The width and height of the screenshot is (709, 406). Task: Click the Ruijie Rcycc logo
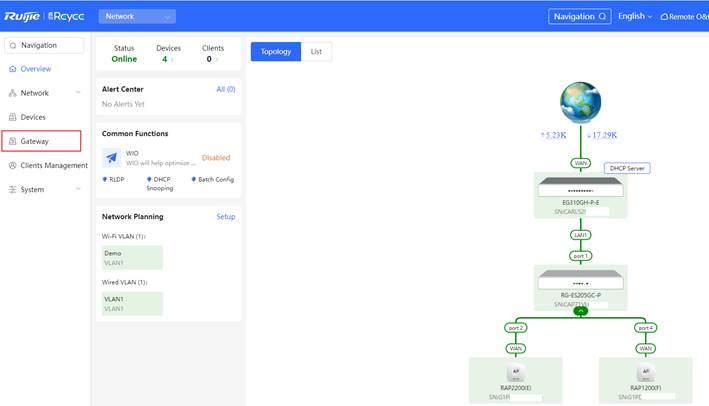click(x=45, y=16)
